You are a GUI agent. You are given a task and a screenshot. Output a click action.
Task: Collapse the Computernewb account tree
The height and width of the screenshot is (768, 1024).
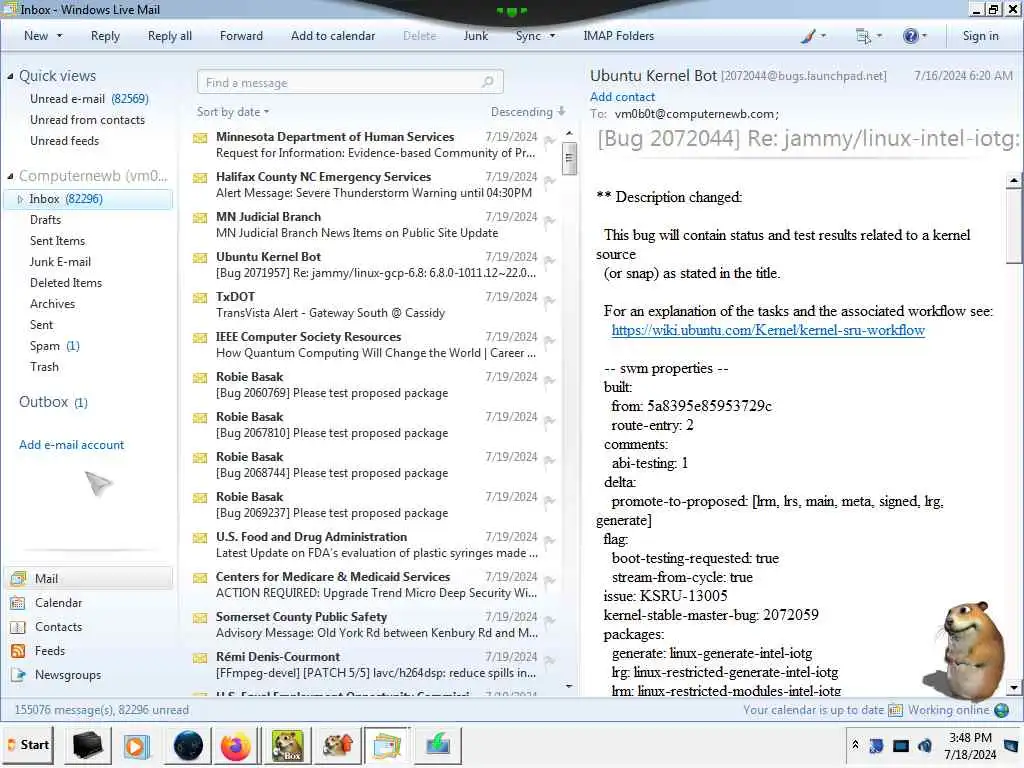tap(10, 176)
